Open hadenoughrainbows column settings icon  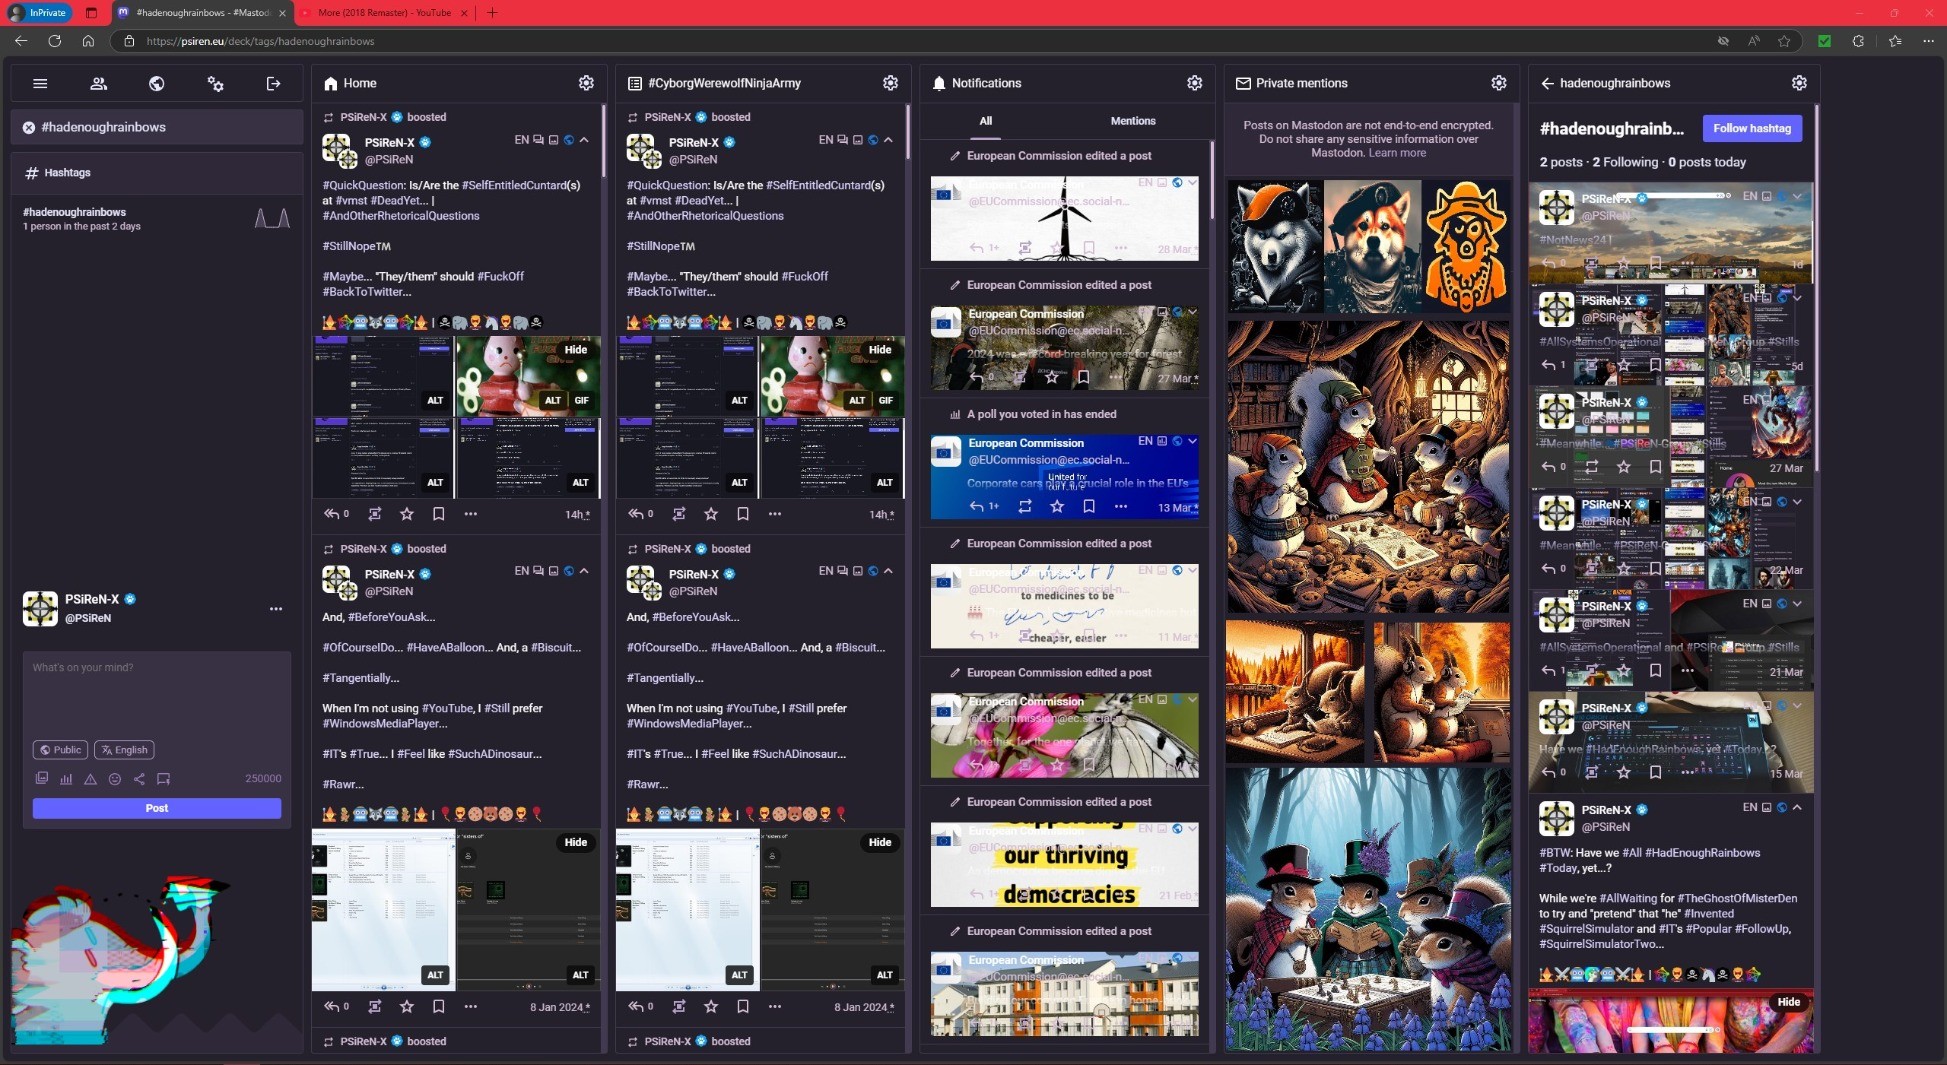click(1799, 83)
